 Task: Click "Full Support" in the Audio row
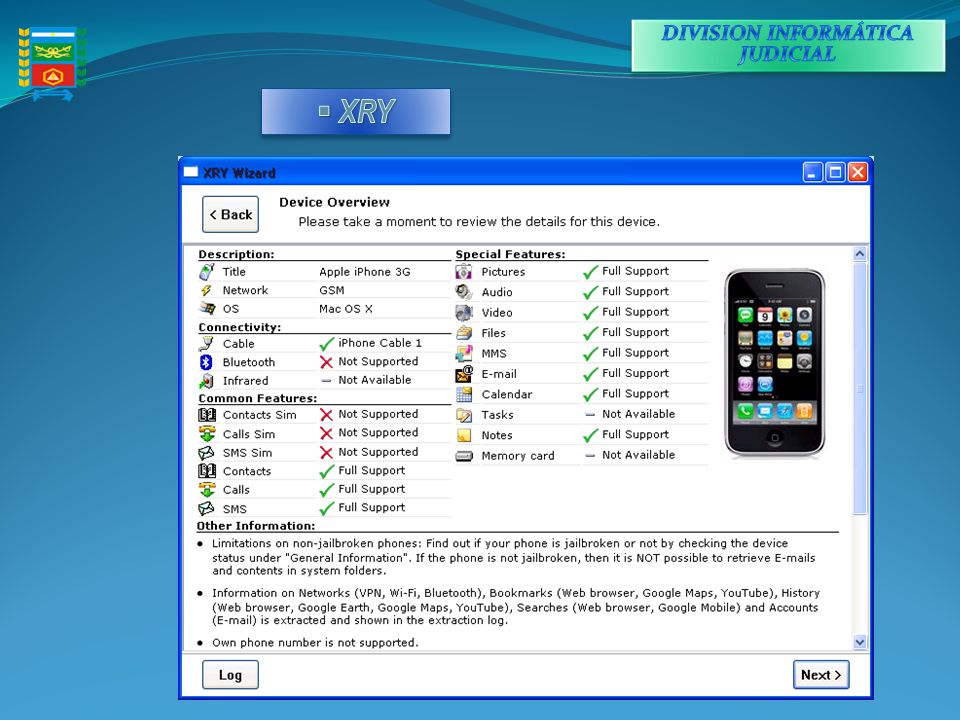pos(635,291)
